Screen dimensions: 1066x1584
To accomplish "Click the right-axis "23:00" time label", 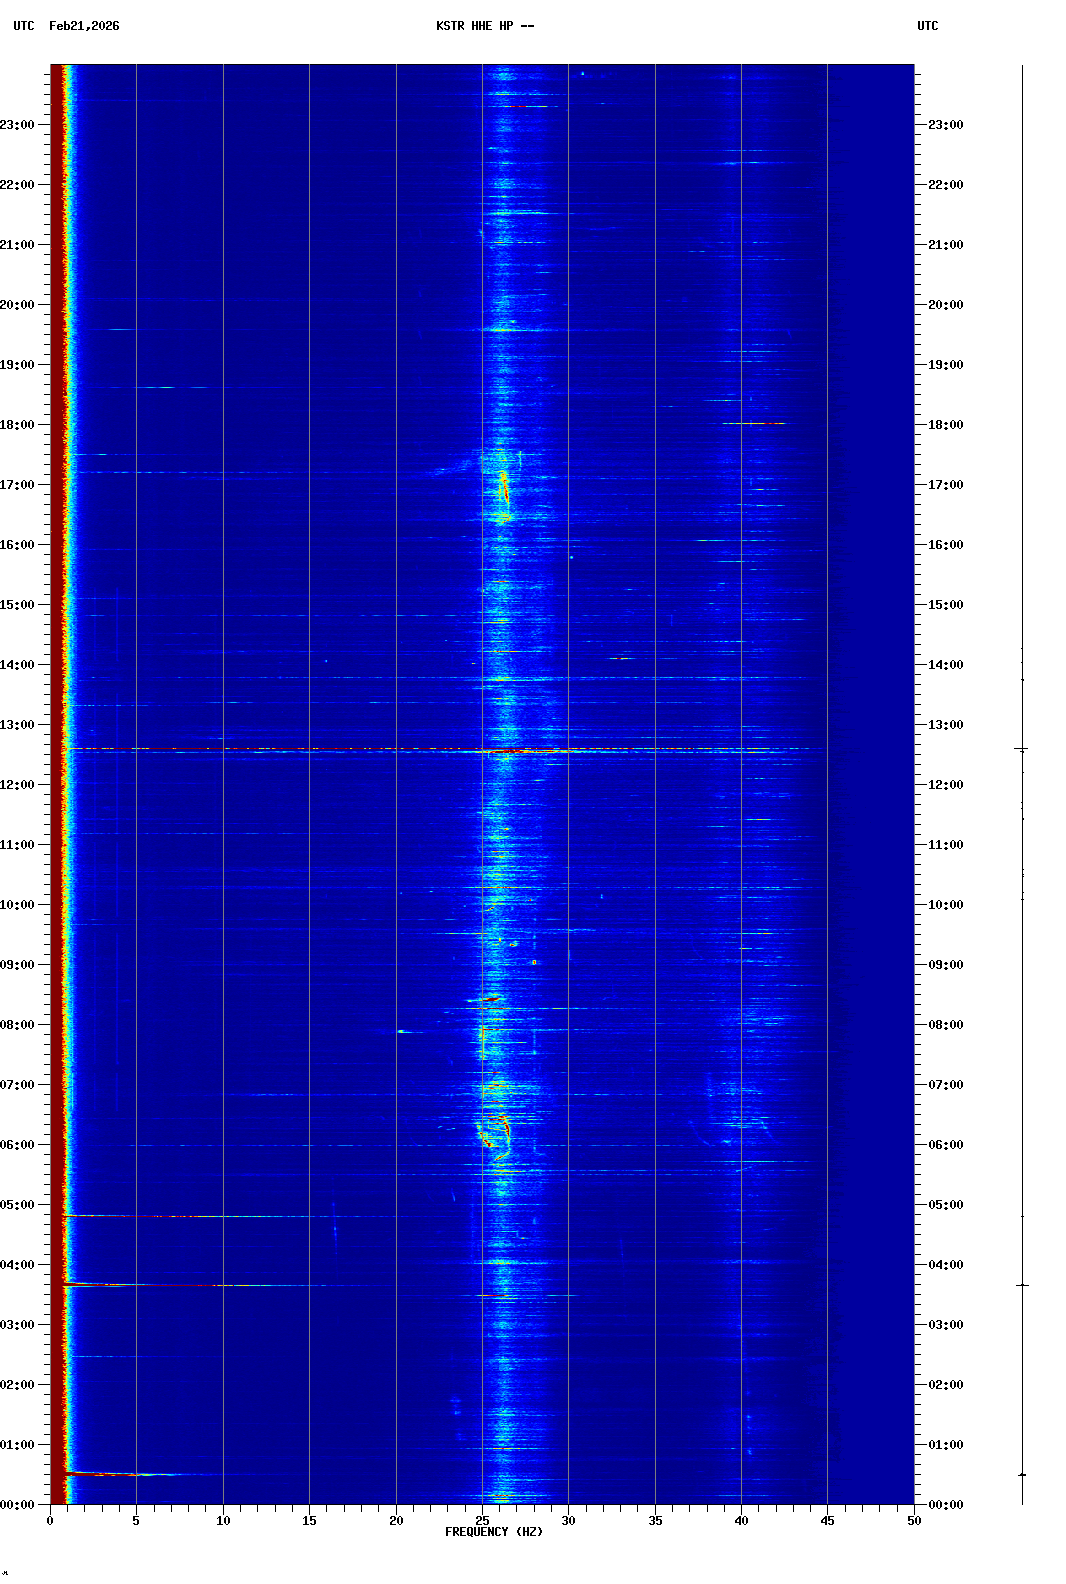I will pos(945,125).
